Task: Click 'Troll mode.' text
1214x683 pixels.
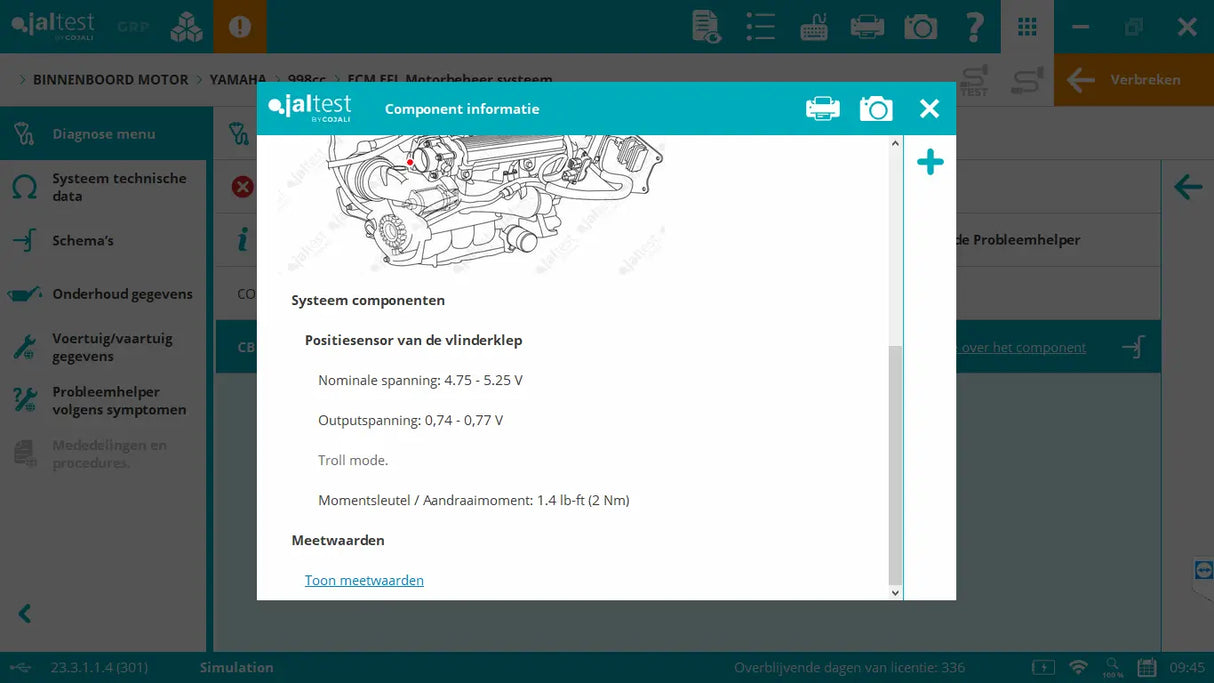Action: [353, 460]
